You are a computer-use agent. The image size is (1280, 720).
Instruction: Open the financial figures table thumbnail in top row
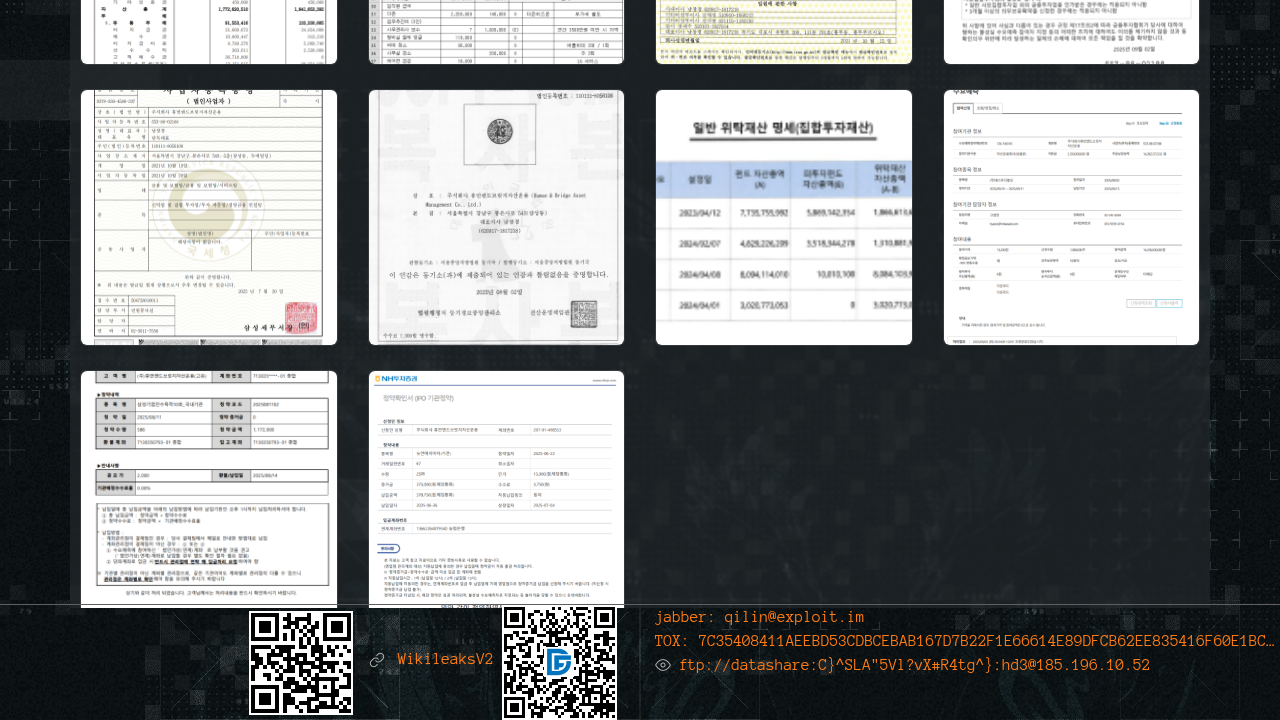click(209, 32)
